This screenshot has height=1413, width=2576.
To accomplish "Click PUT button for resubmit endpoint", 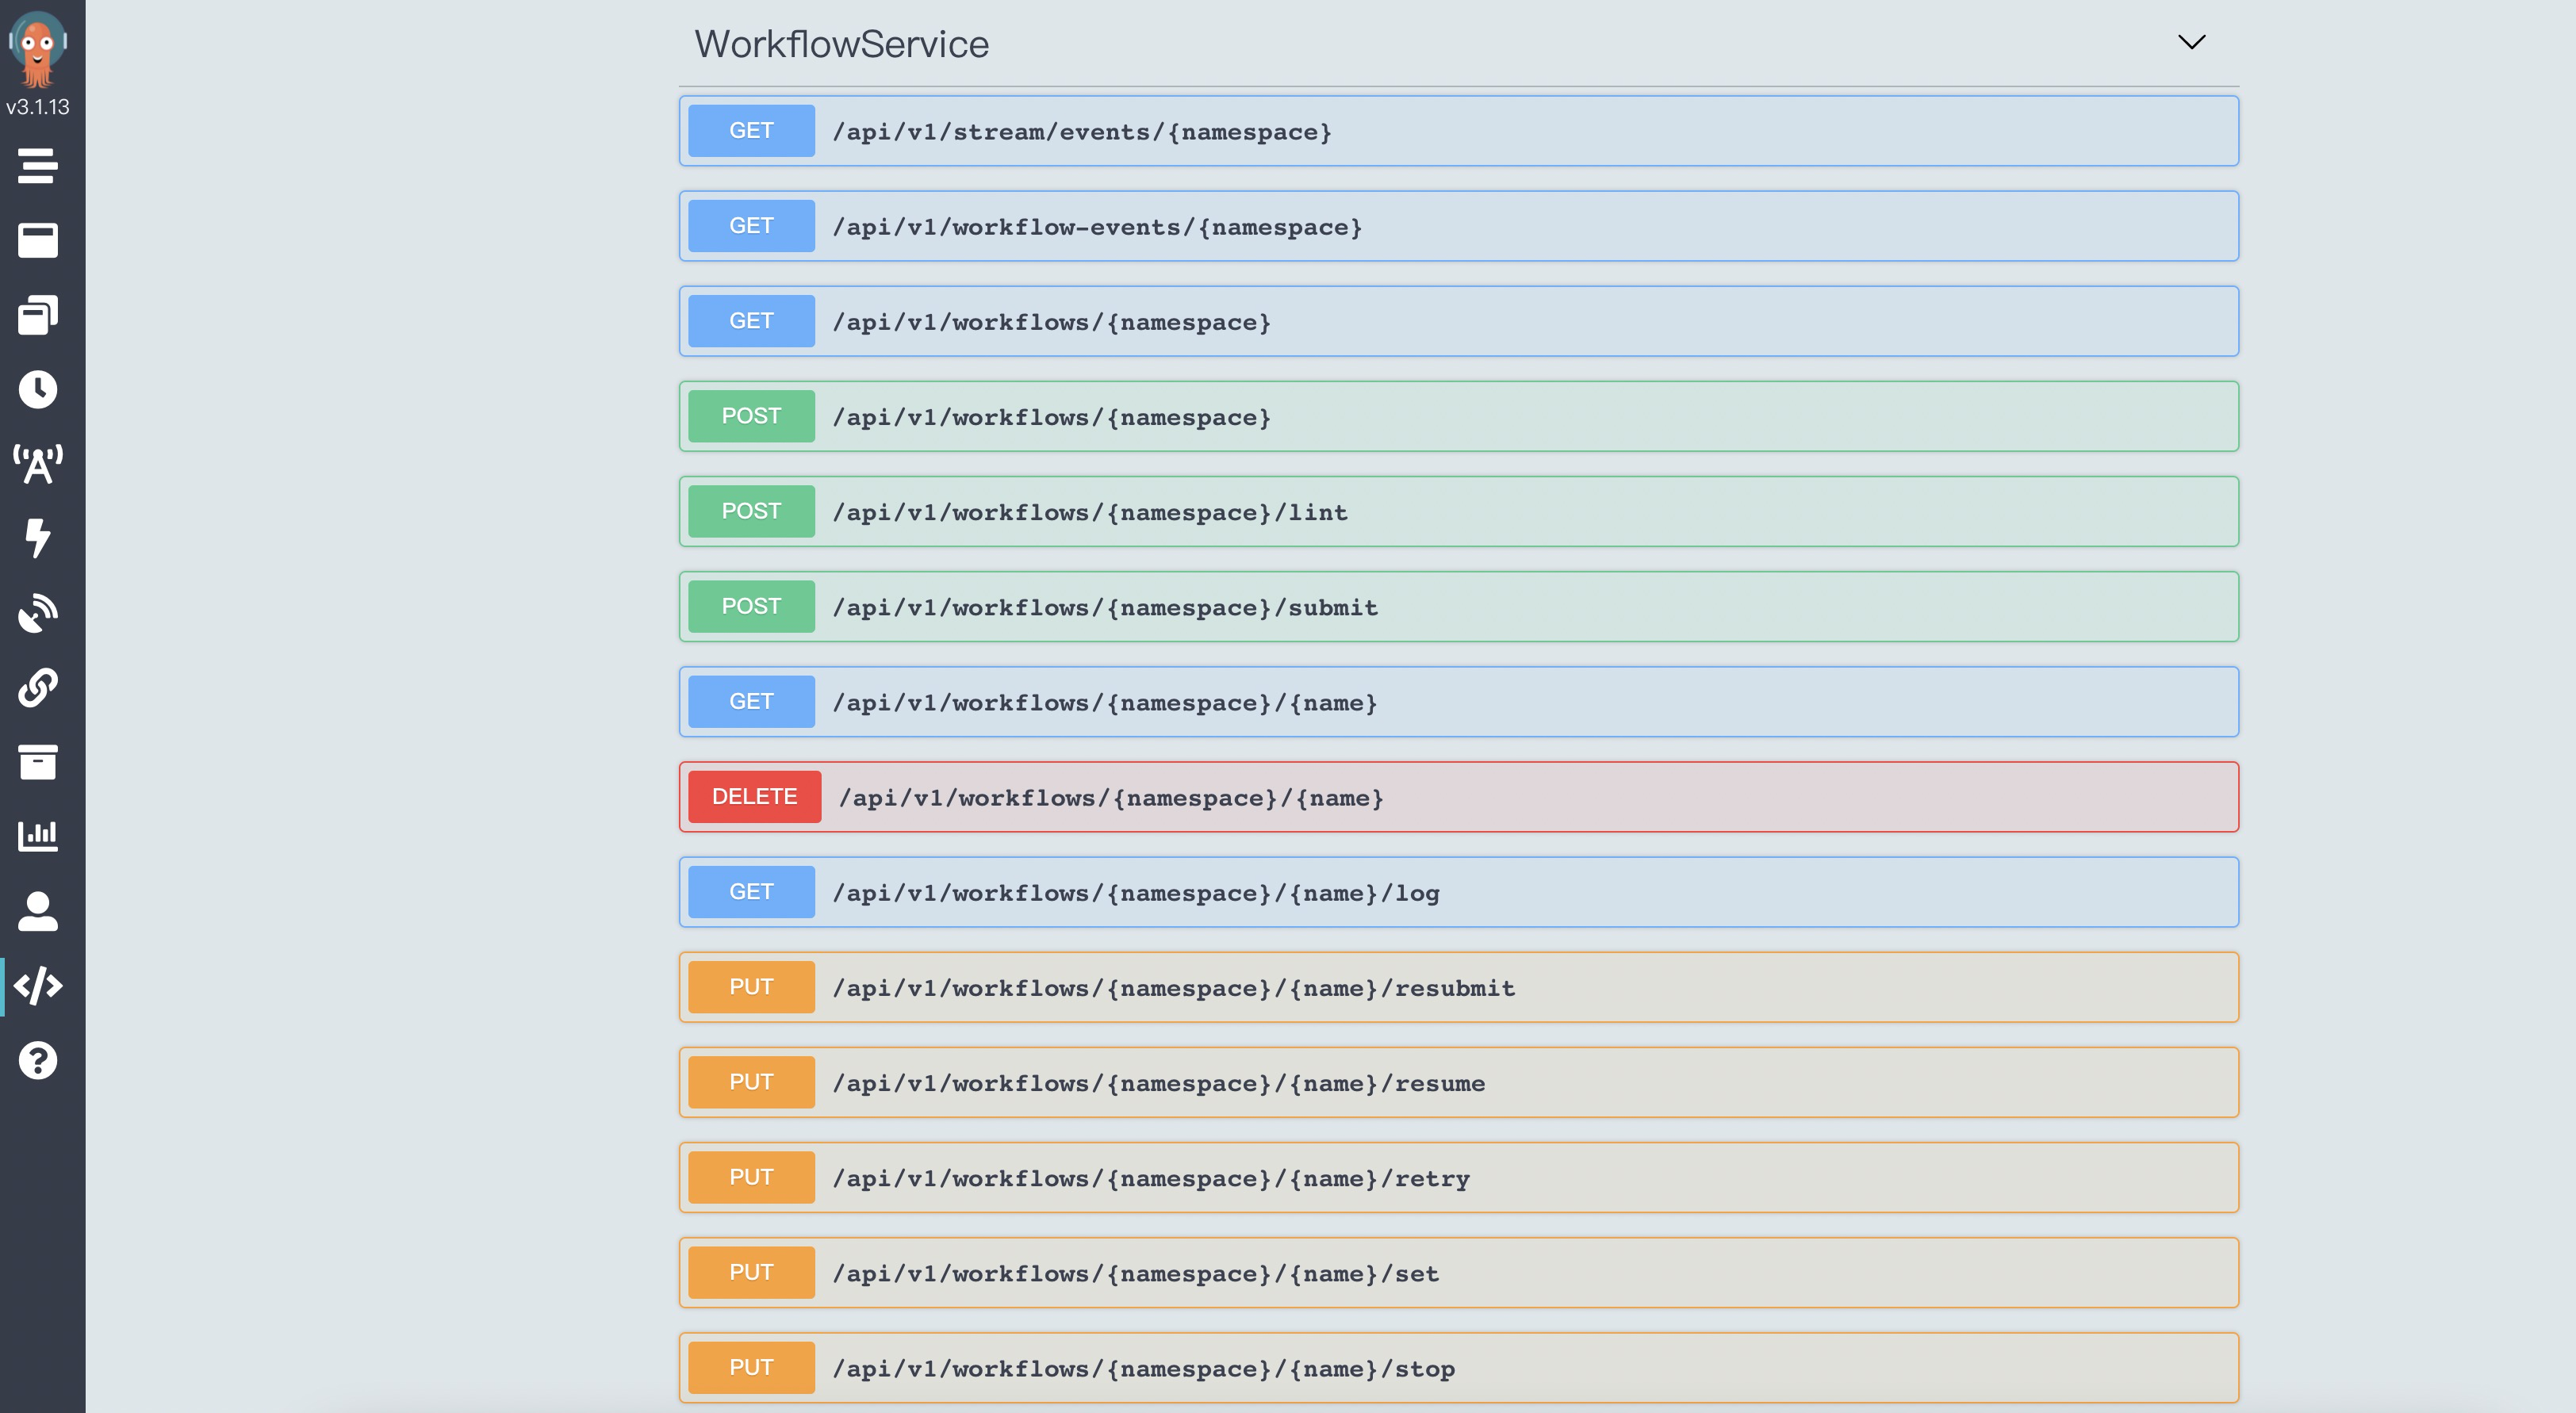I will [751, 987].
